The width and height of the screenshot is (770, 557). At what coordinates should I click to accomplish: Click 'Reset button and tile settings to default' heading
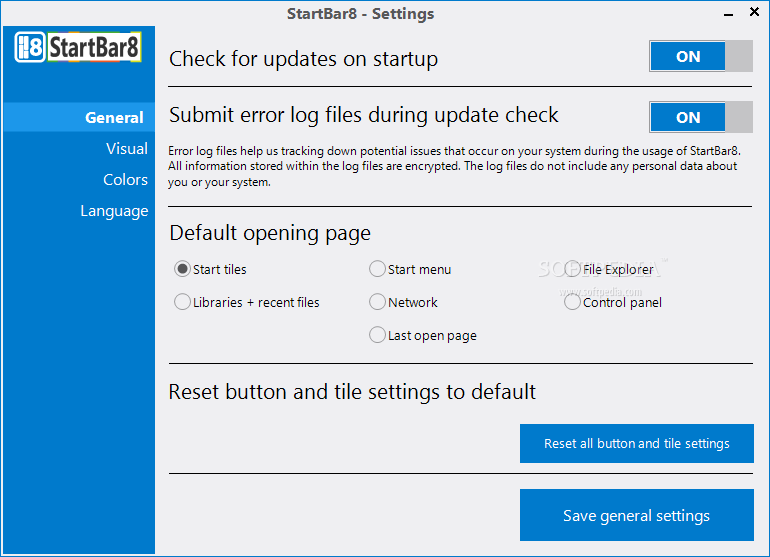point(352,392)
